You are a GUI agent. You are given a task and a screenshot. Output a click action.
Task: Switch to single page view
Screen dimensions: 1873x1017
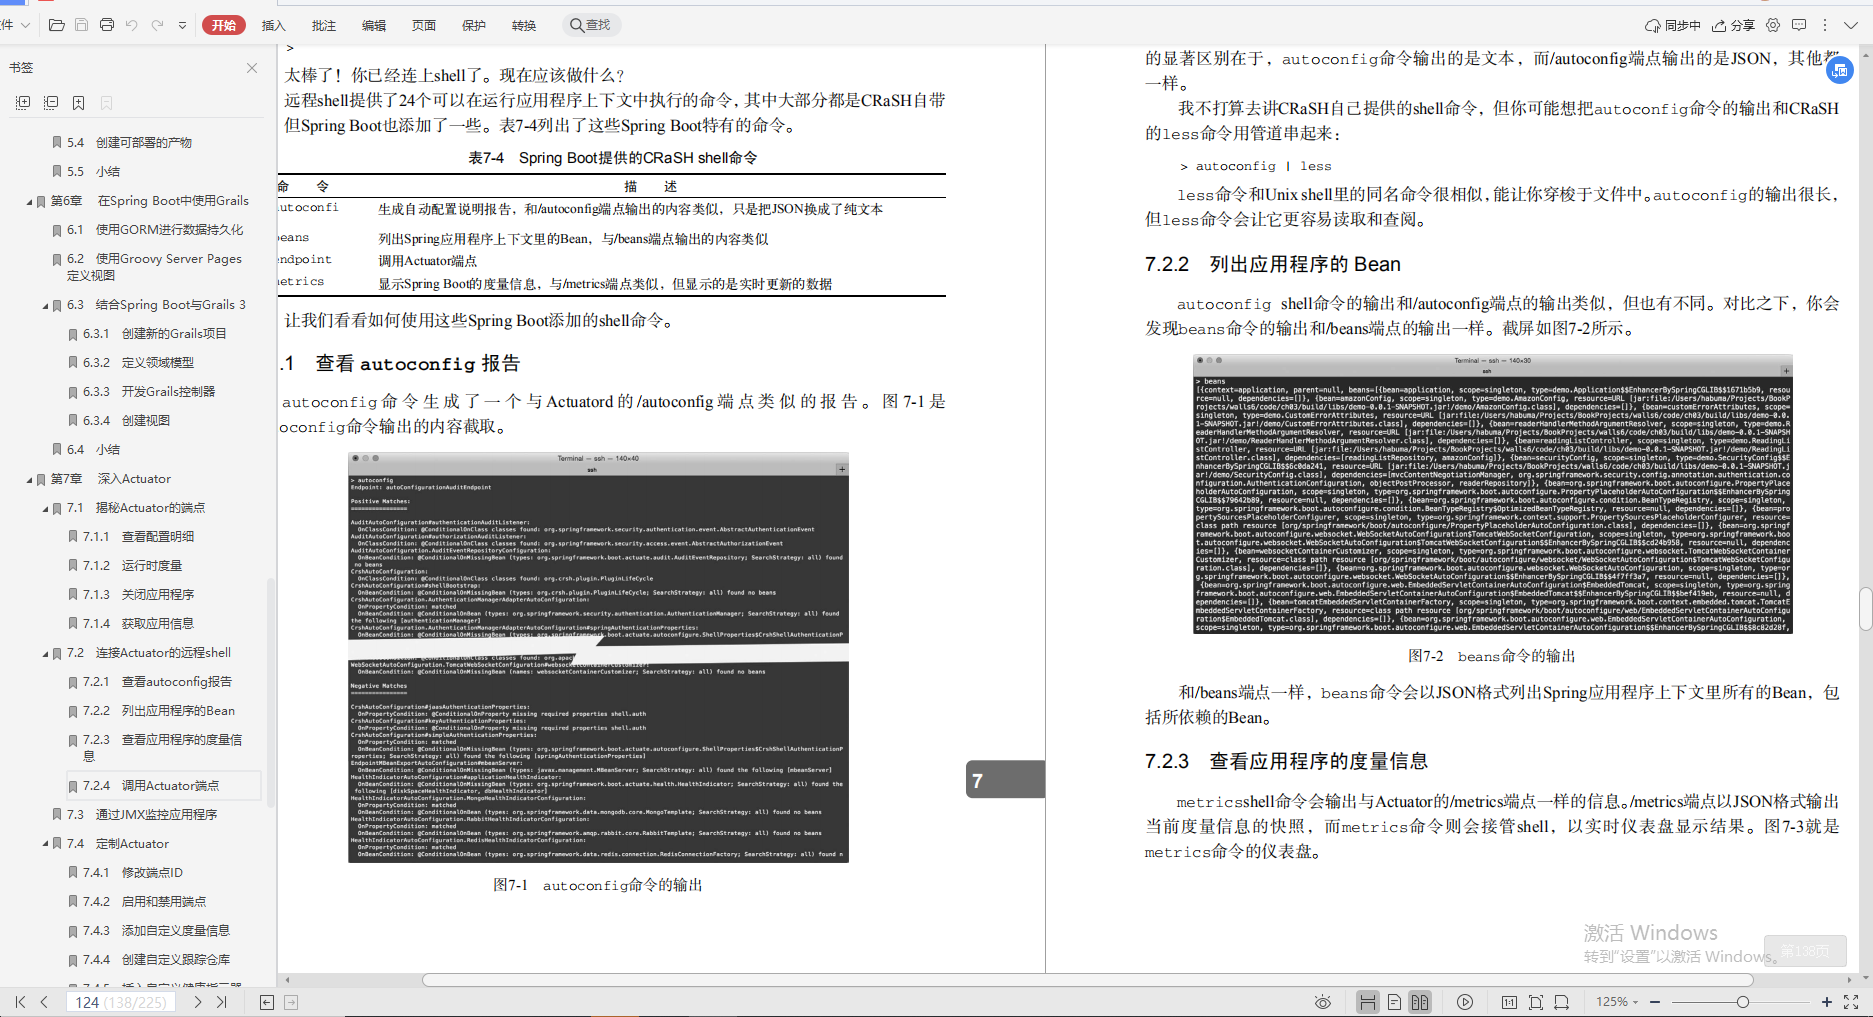[1394, 1002]
